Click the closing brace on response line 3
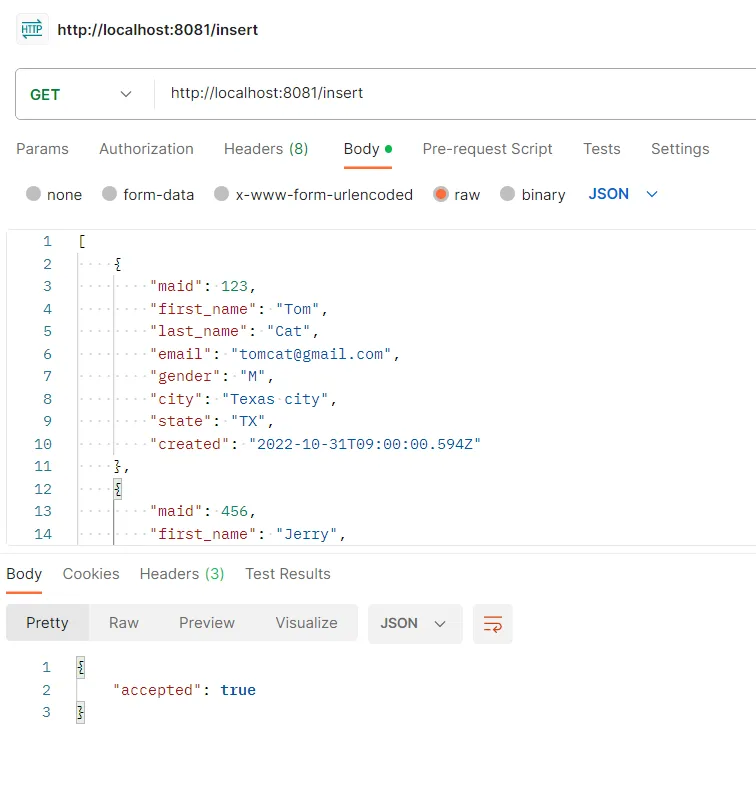The width and height of the screenshot is (756, 785). tap(81, 712)
